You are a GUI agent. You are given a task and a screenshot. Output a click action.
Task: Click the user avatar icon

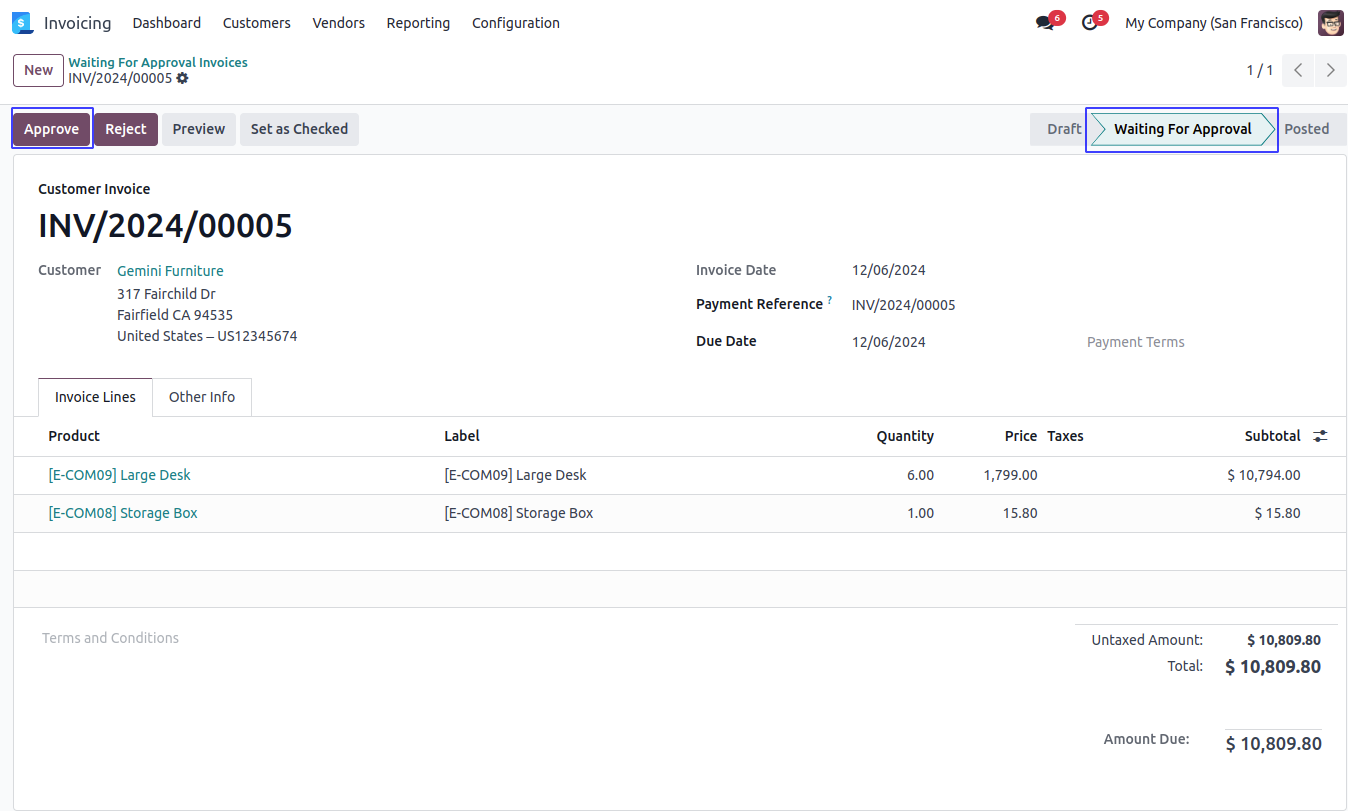pyautogui.click(x=1330, y=23)
